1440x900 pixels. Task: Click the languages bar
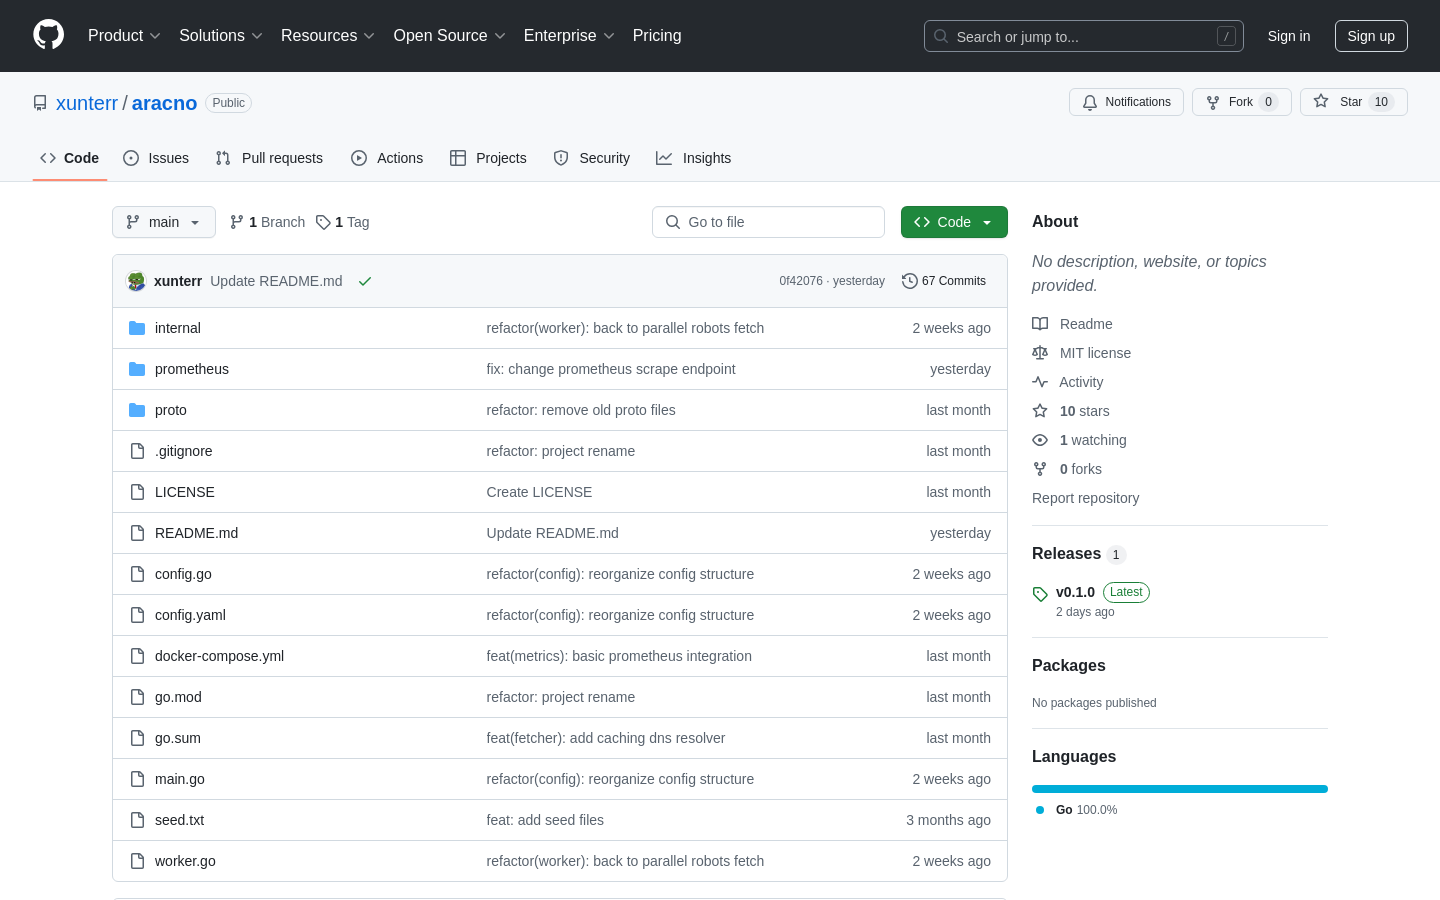[x=1180, y=789]
